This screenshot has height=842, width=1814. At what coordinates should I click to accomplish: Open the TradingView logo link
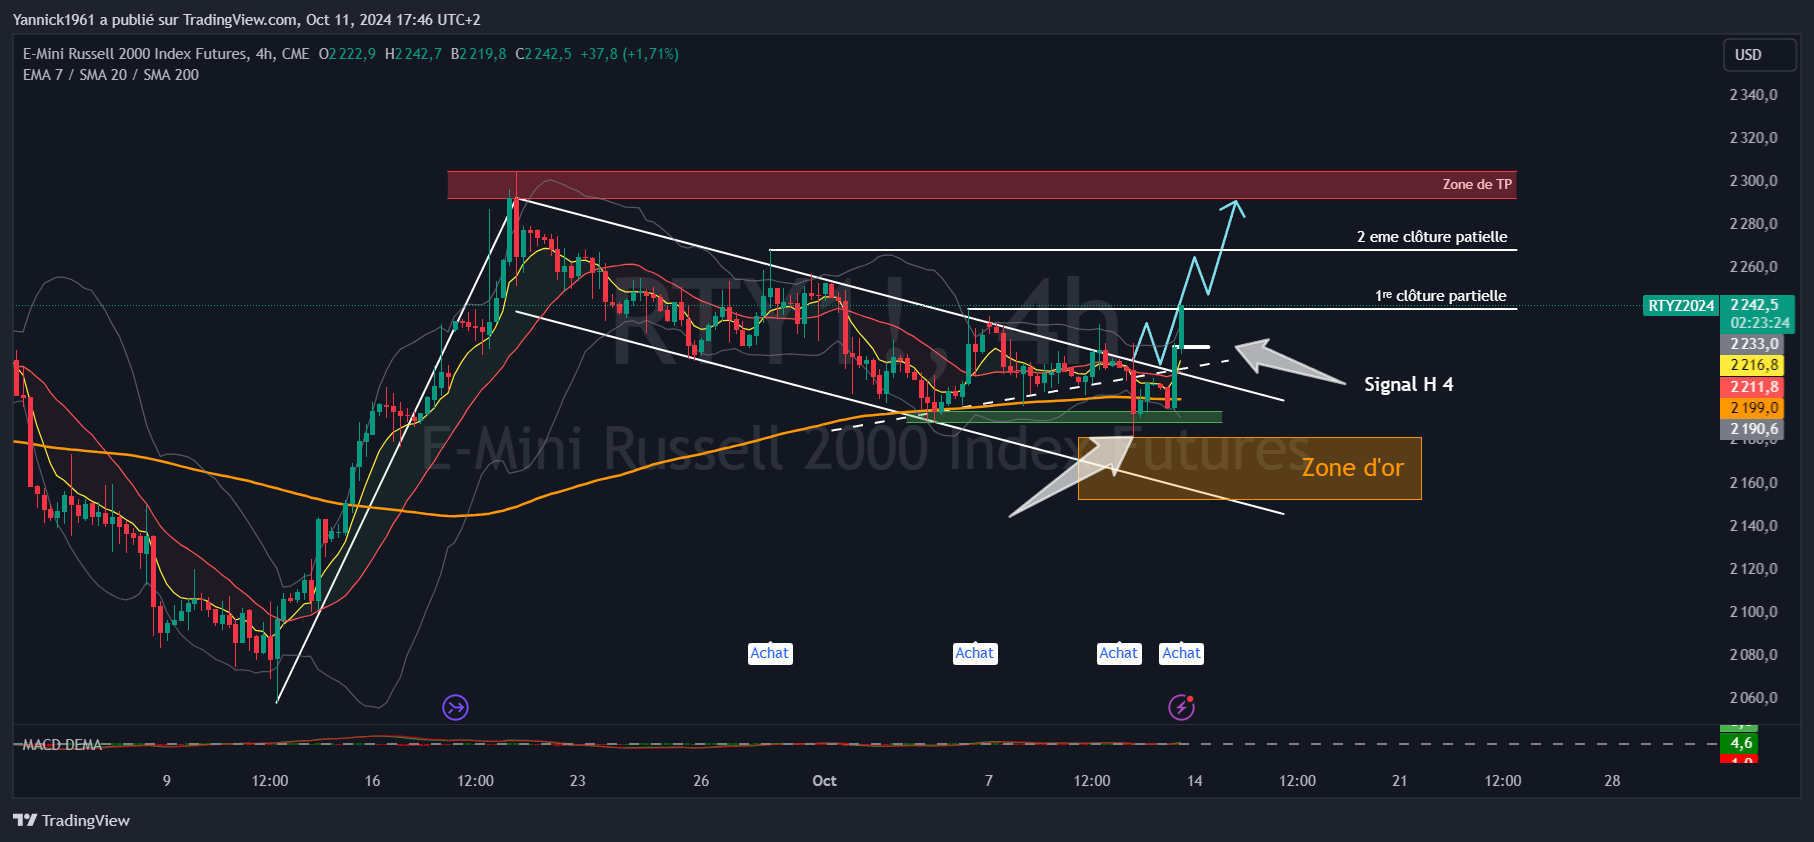pyautogui.click(x=72, y=820)
